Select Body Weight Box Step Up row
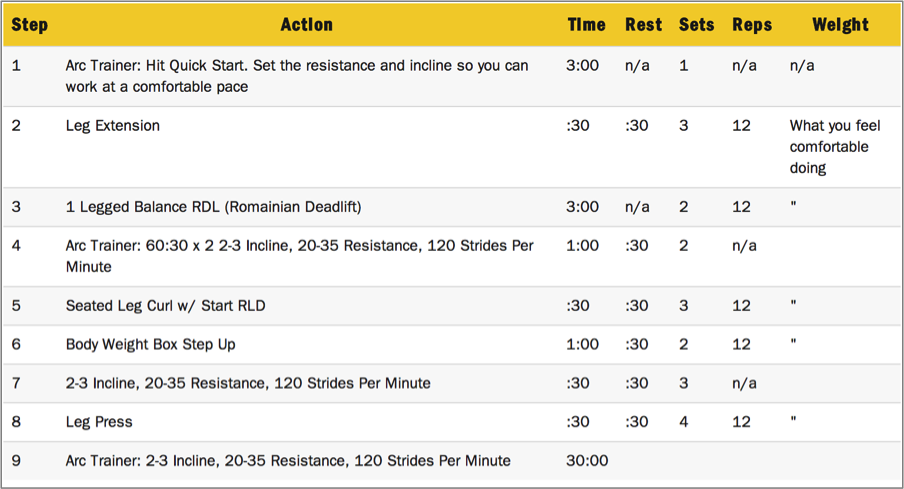This screenshot has height=489, width=904. (x=452, y=344)
